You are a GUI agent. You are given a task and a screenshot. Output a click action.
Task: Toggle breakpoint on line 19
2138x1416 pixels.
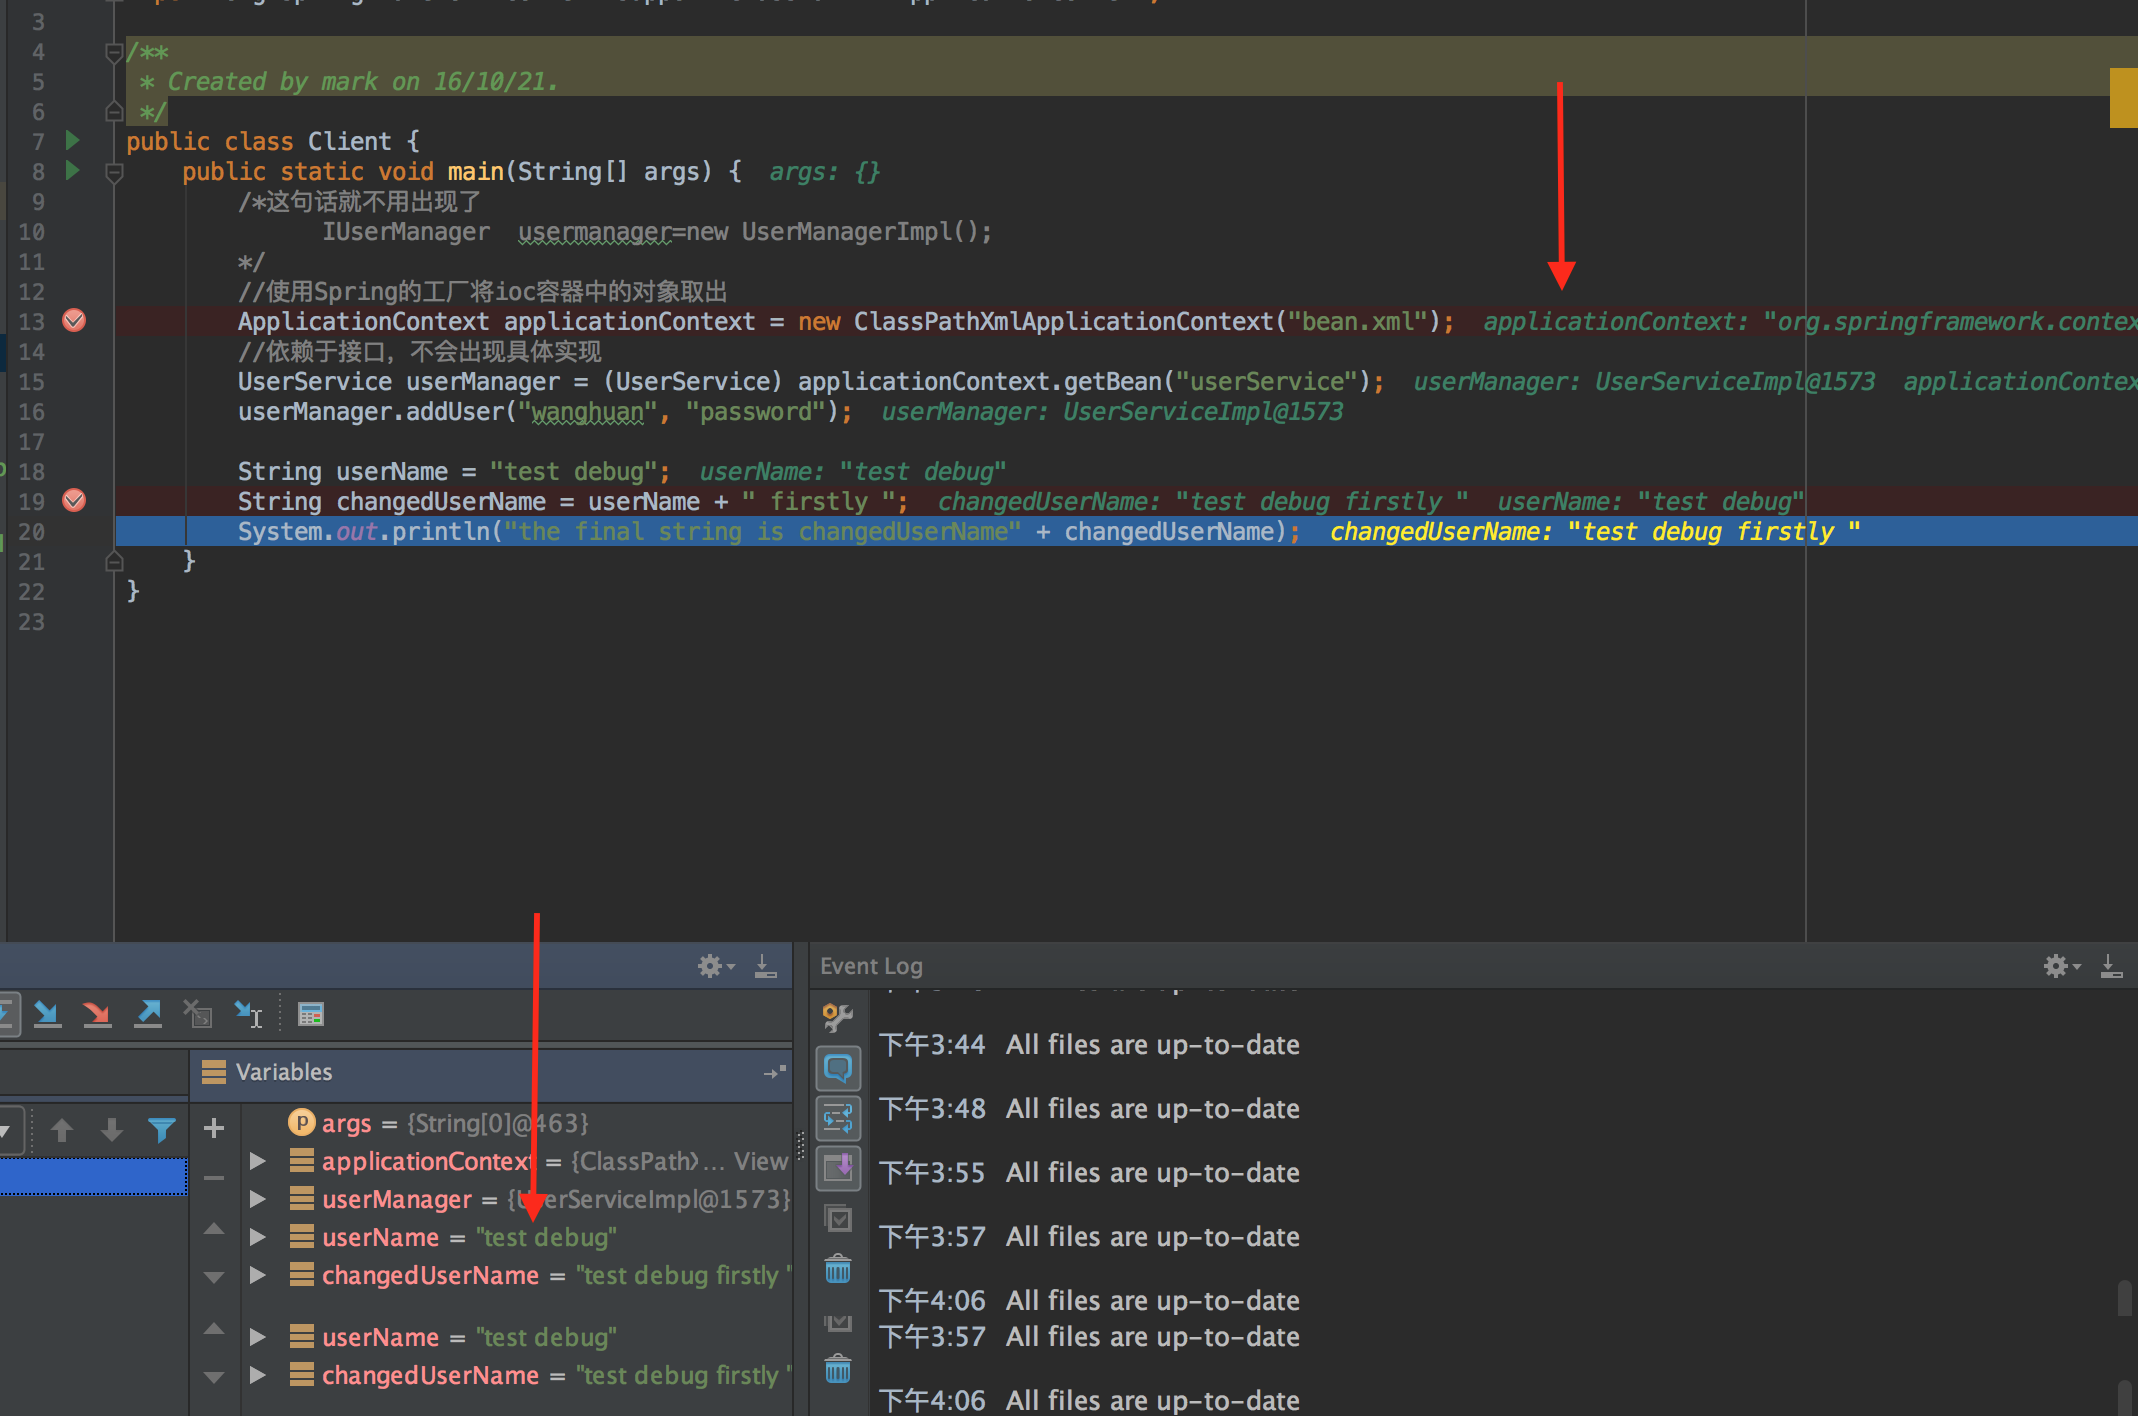[x=74, y=500]
